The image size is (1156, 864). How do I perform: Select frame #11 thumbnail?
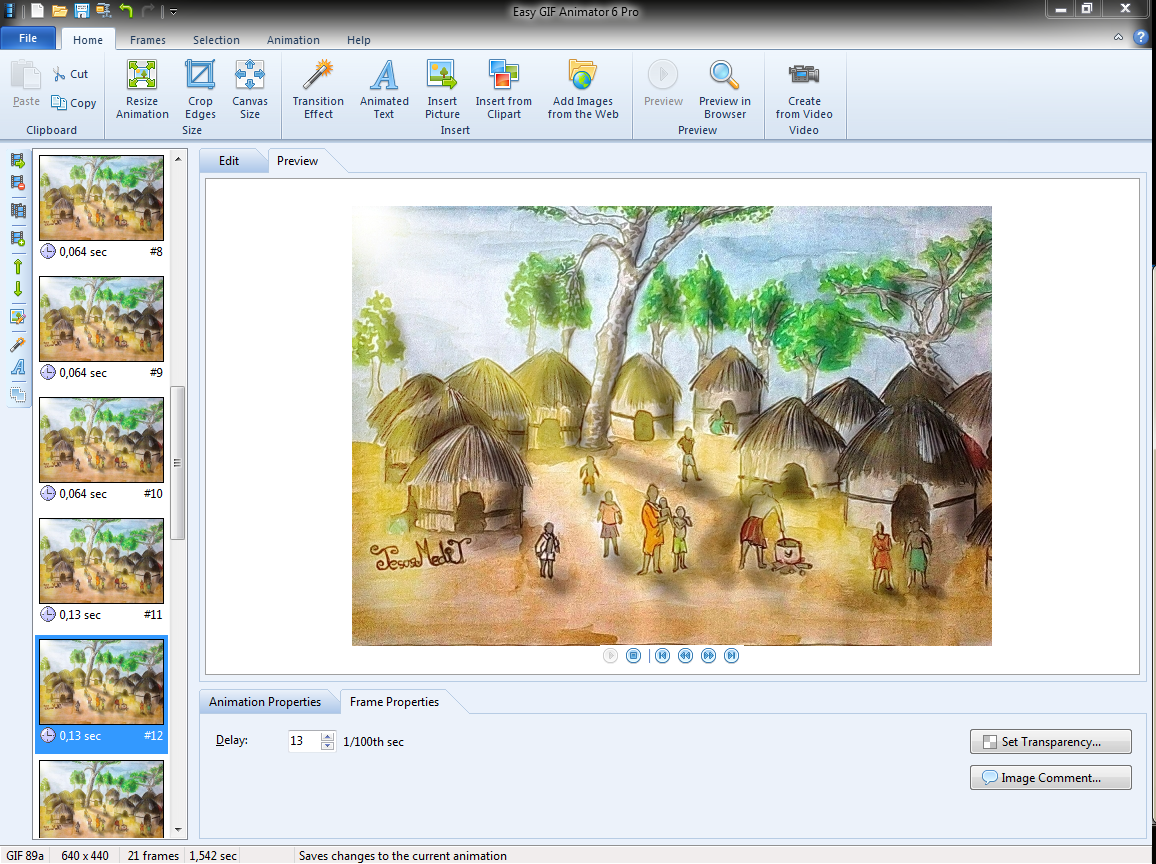(x=102, y=561)
